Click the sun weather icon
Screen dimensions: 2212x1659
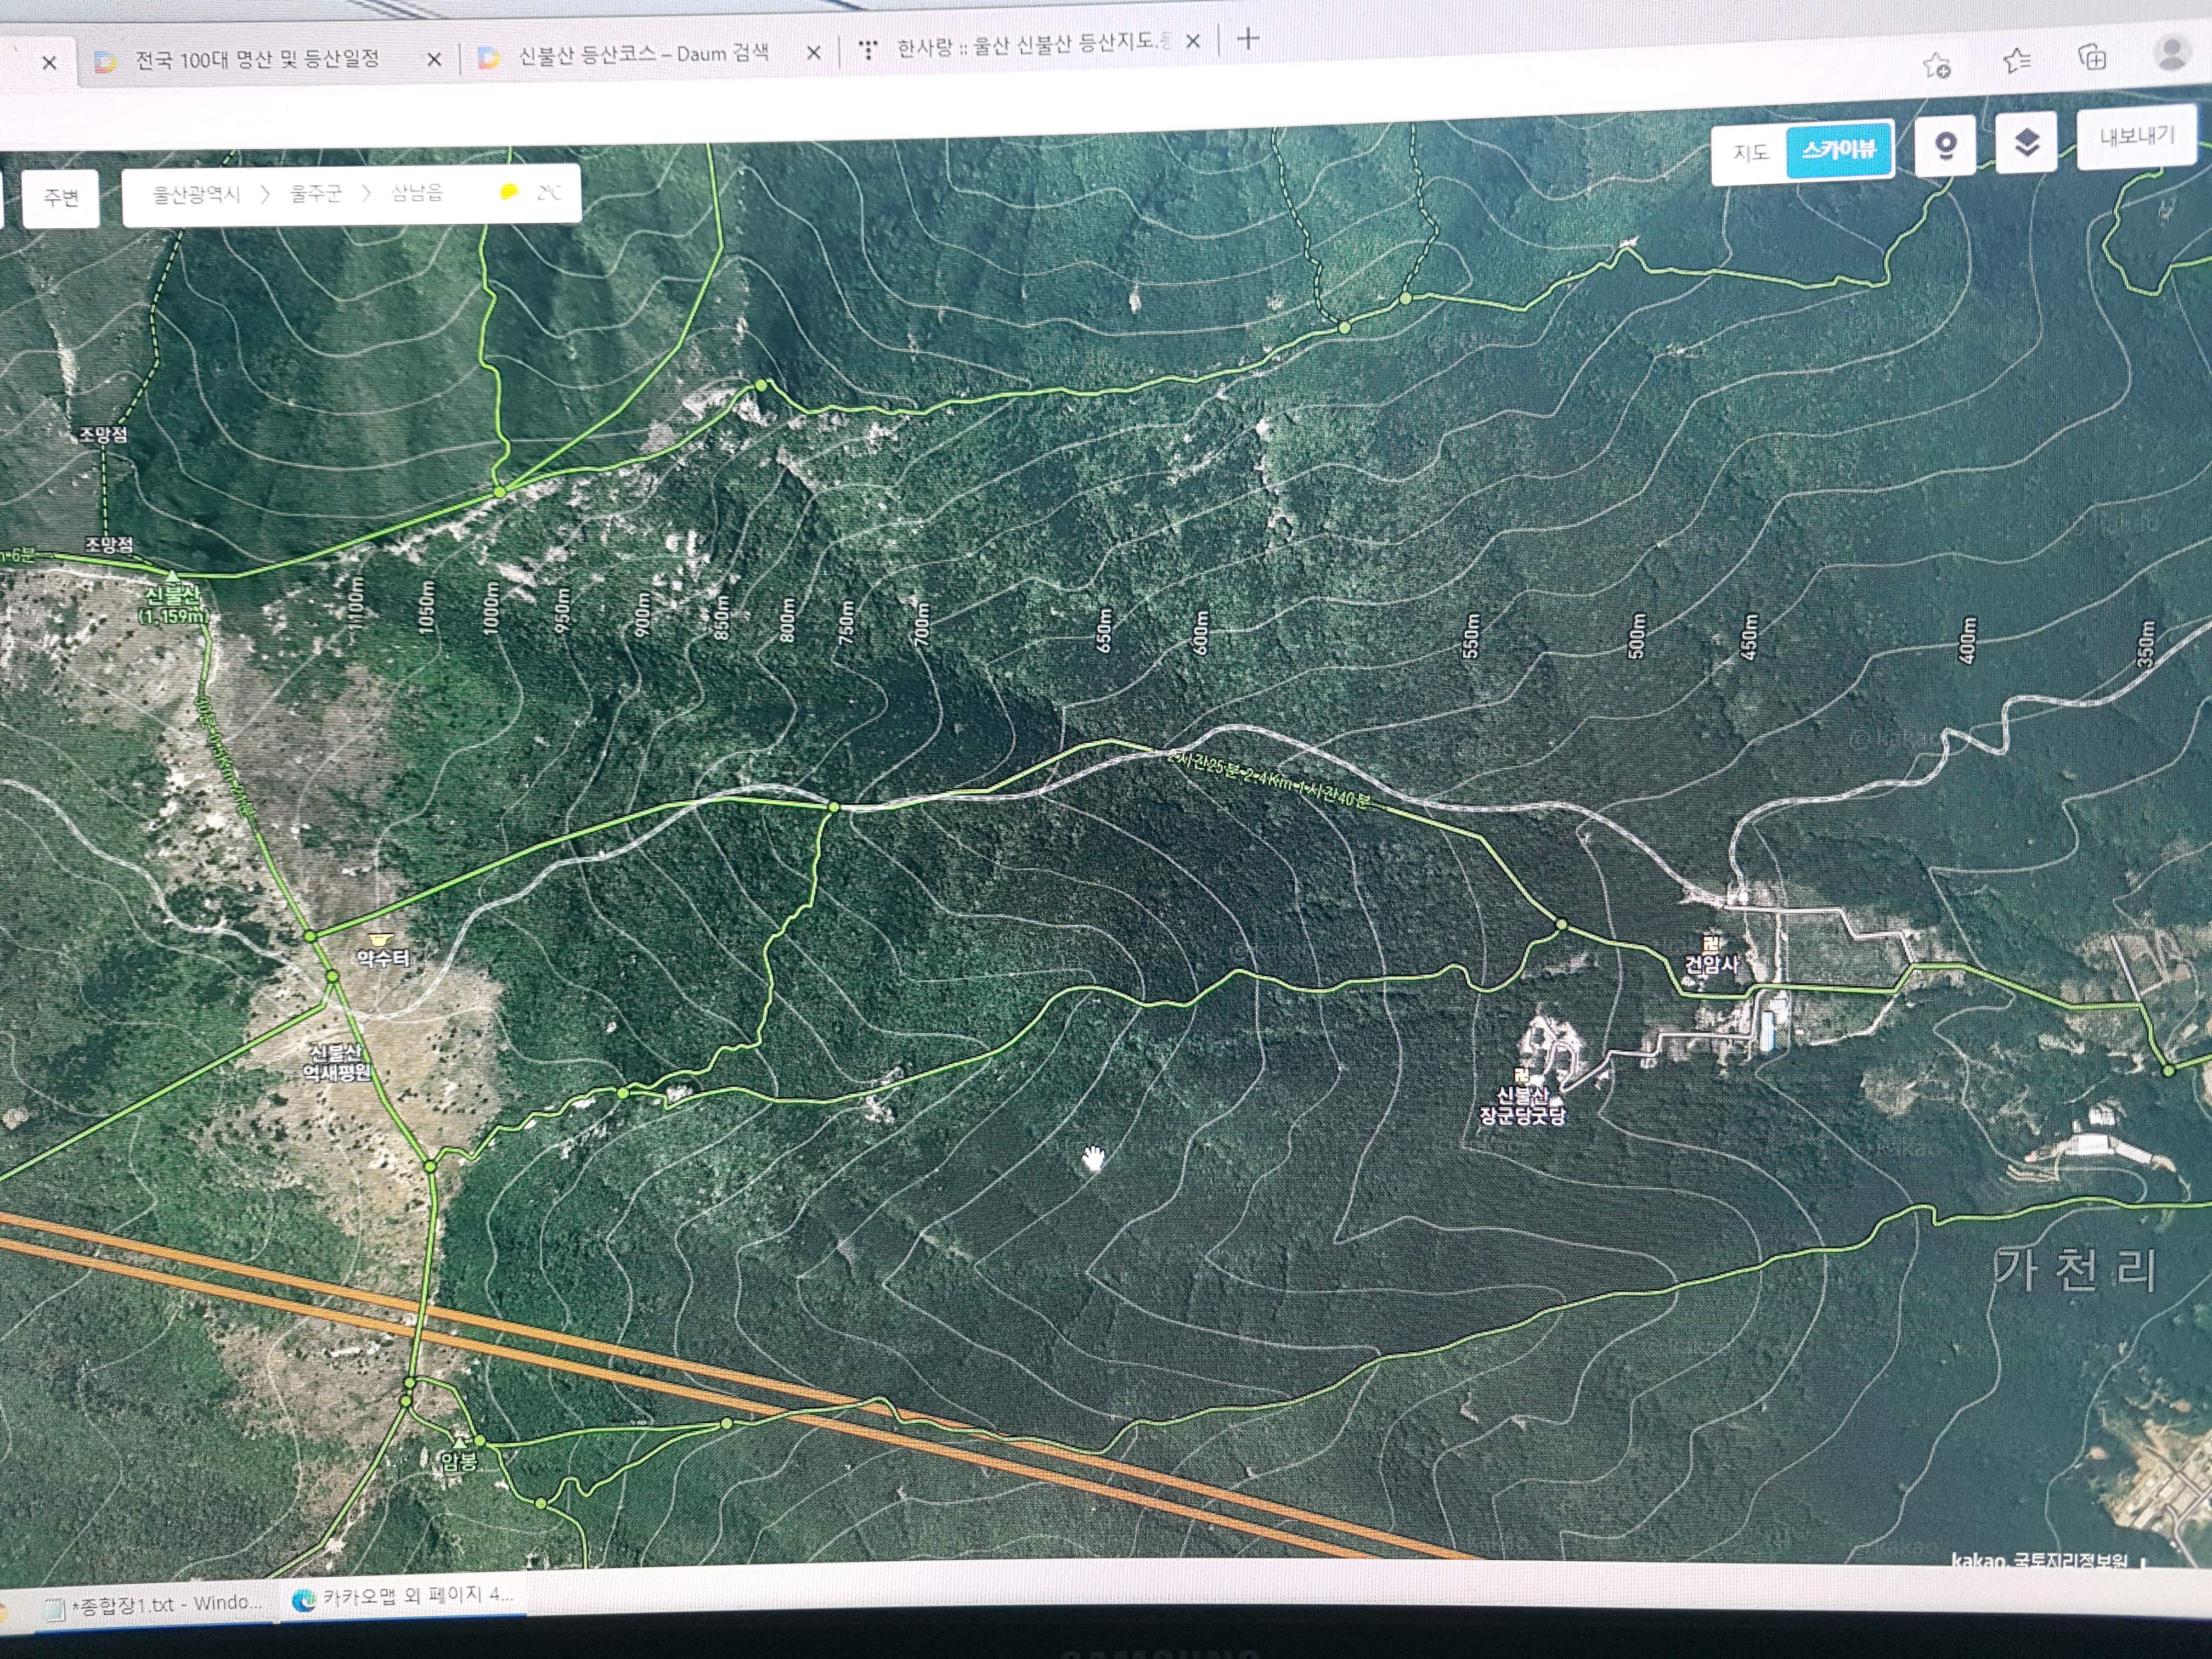click(509, 192)
